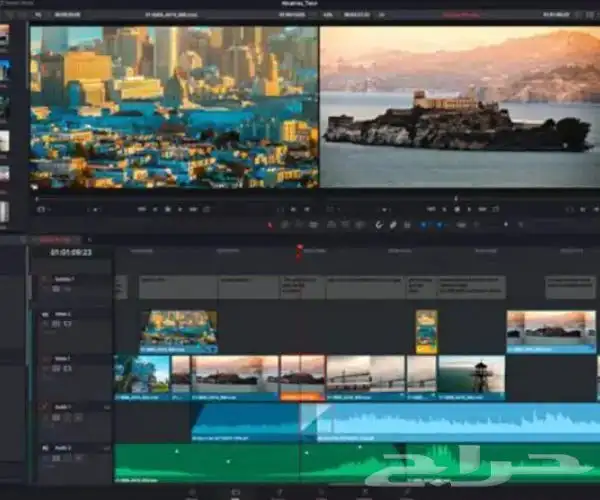The image size is (600, 500).
Task: Open the blue Marker color dropdown
Action: [x=440, y=225]
